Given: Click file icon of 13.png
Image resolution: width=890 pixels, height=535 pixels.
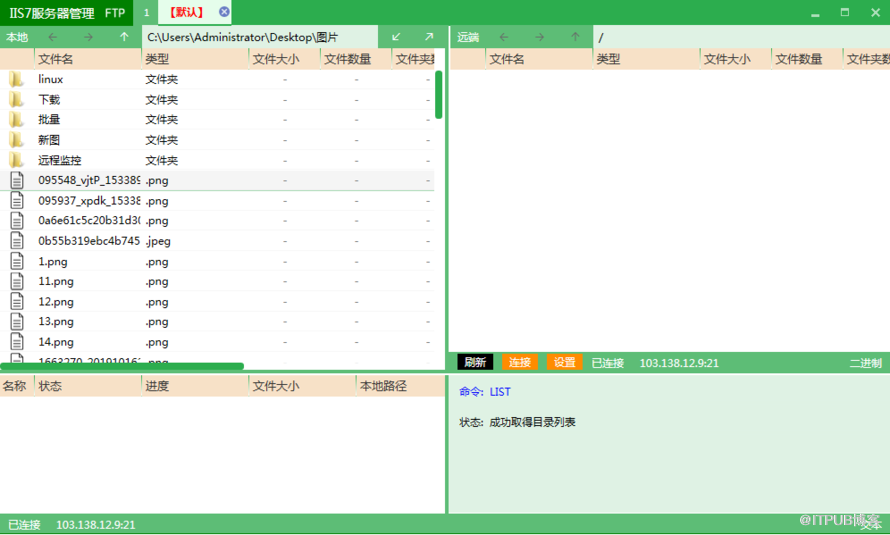Looking at the screenshot, I should (17, 321).
